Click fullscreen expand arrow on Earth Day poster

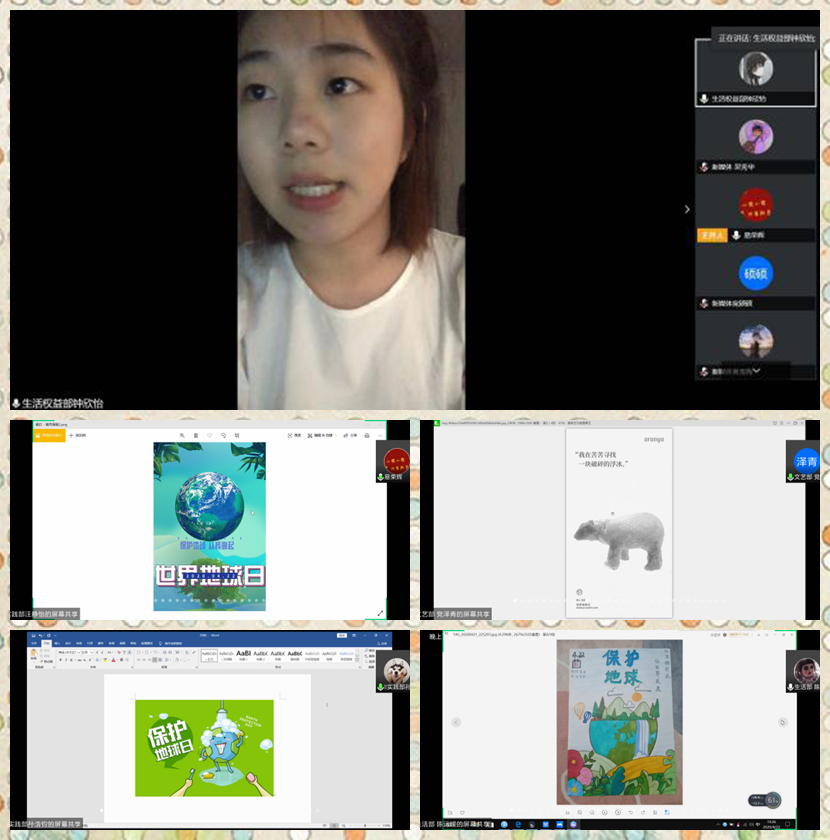pos(380,613)
